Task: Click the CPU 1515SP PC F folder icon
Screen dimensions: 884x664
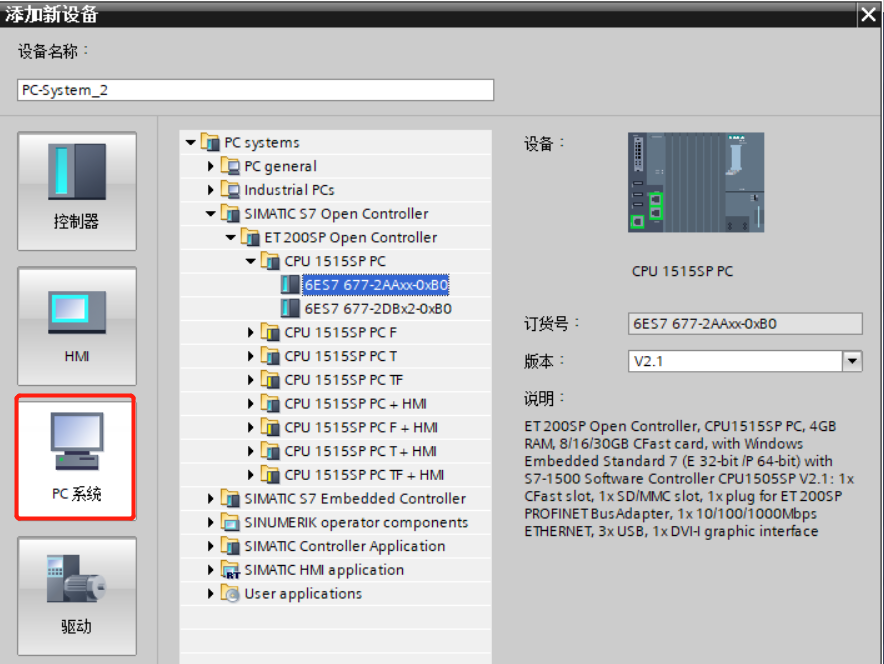Action: [271, 332]
